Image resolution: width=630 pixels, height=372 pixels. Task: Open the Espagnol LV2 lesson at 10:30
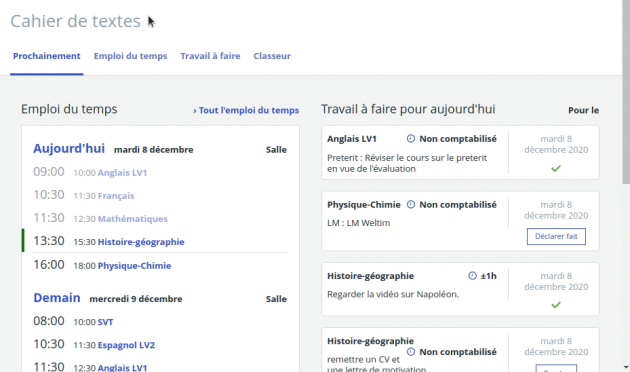(127, 345)
